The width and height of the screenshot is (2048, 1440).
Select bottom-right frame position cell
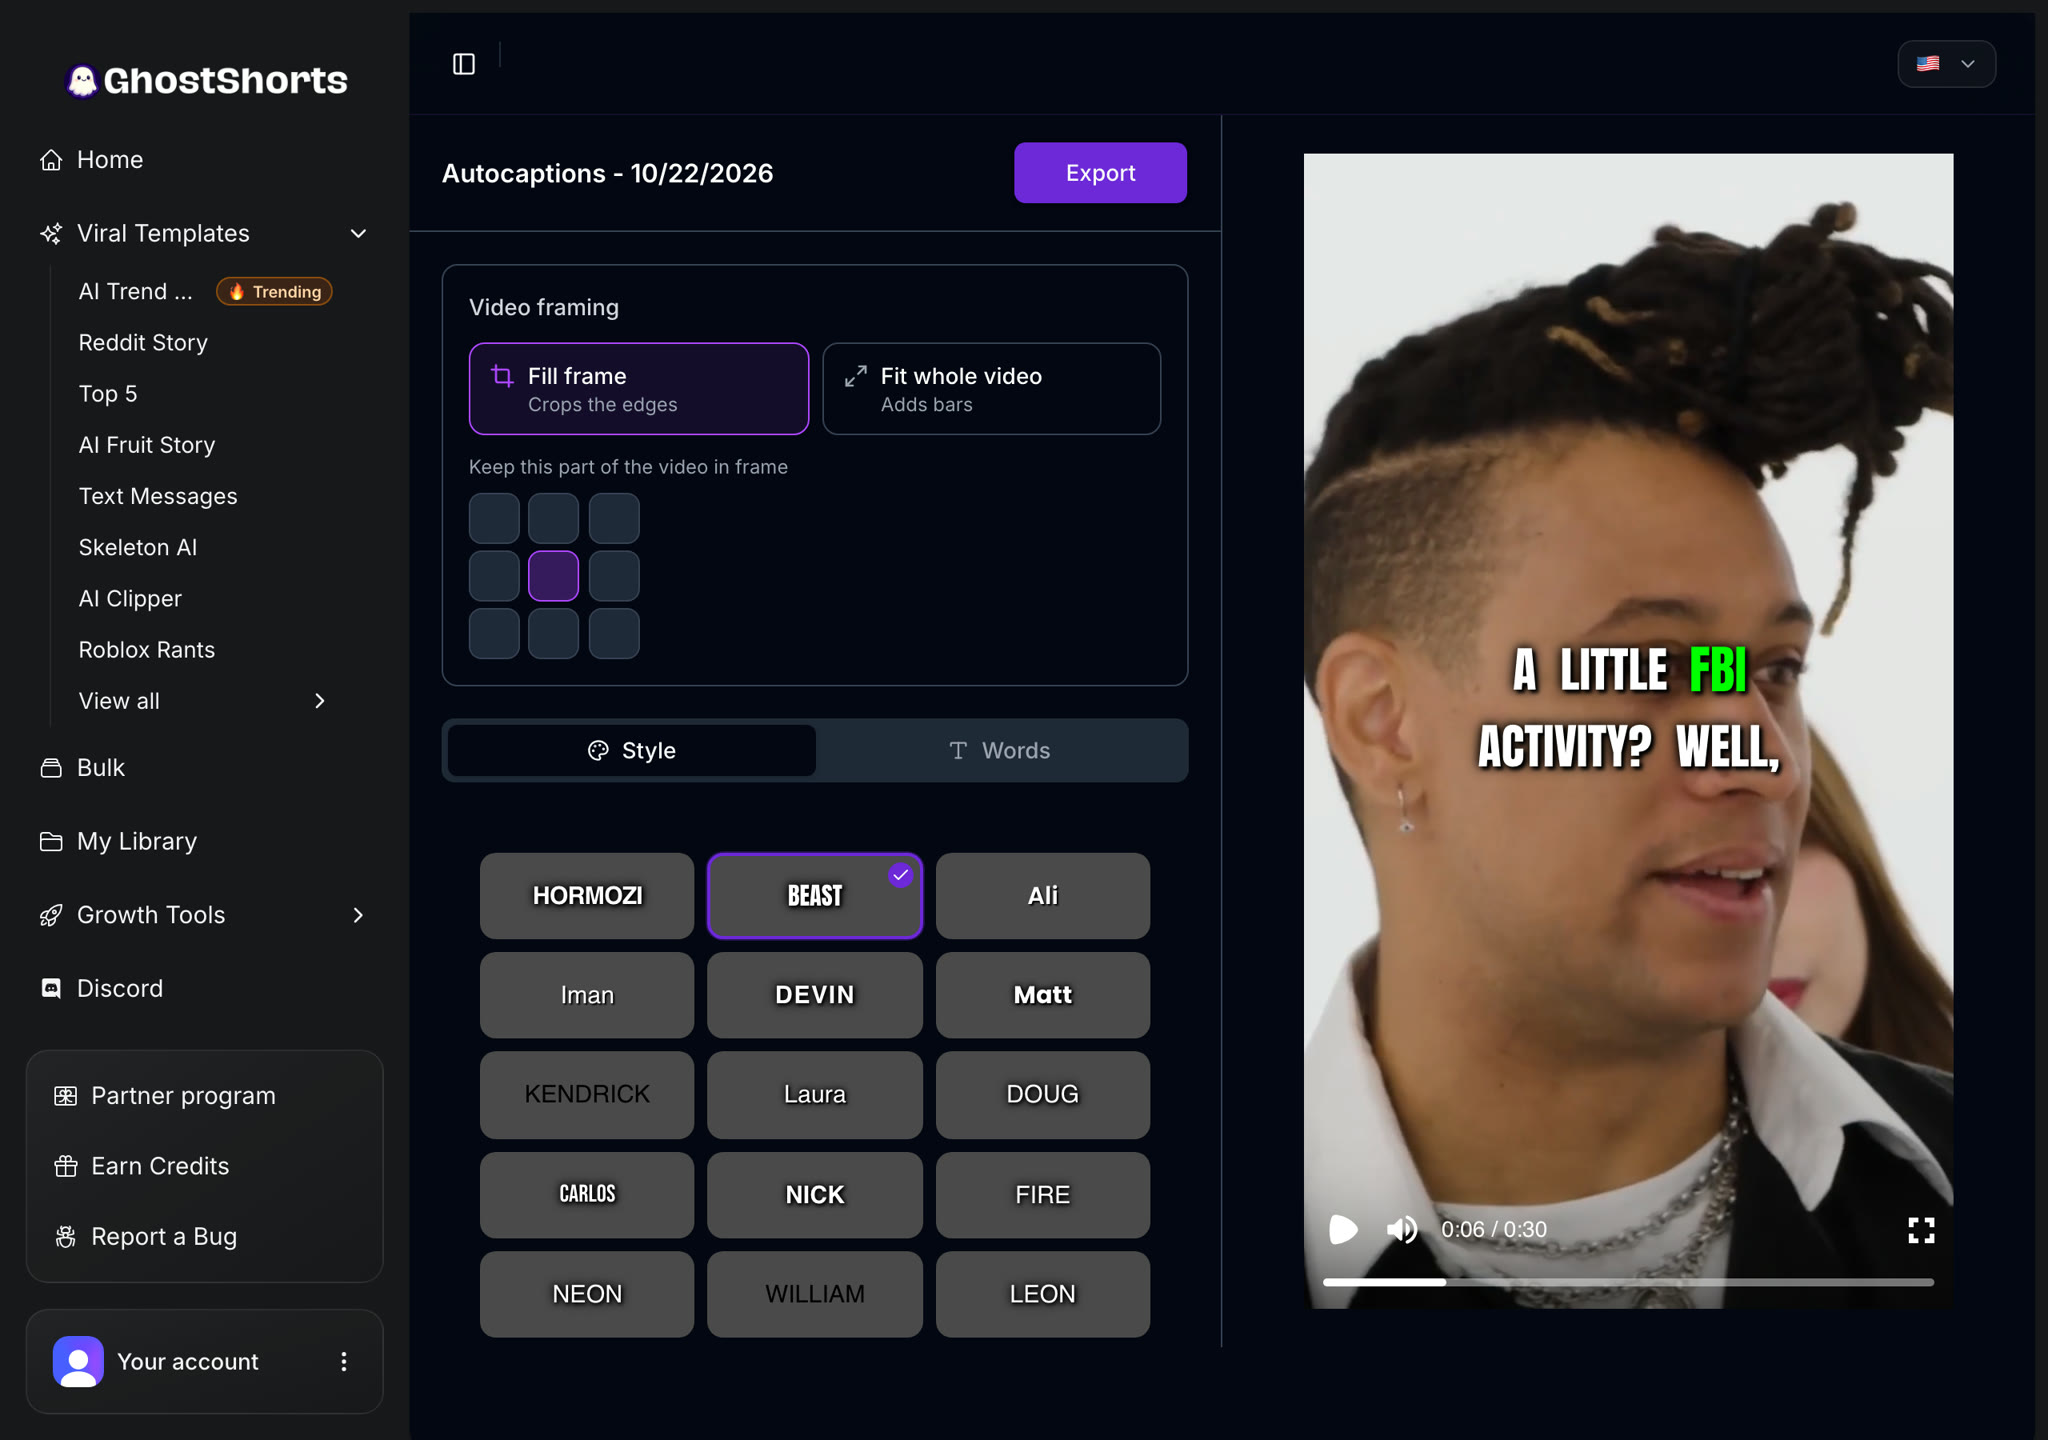[x=614, y=634]
